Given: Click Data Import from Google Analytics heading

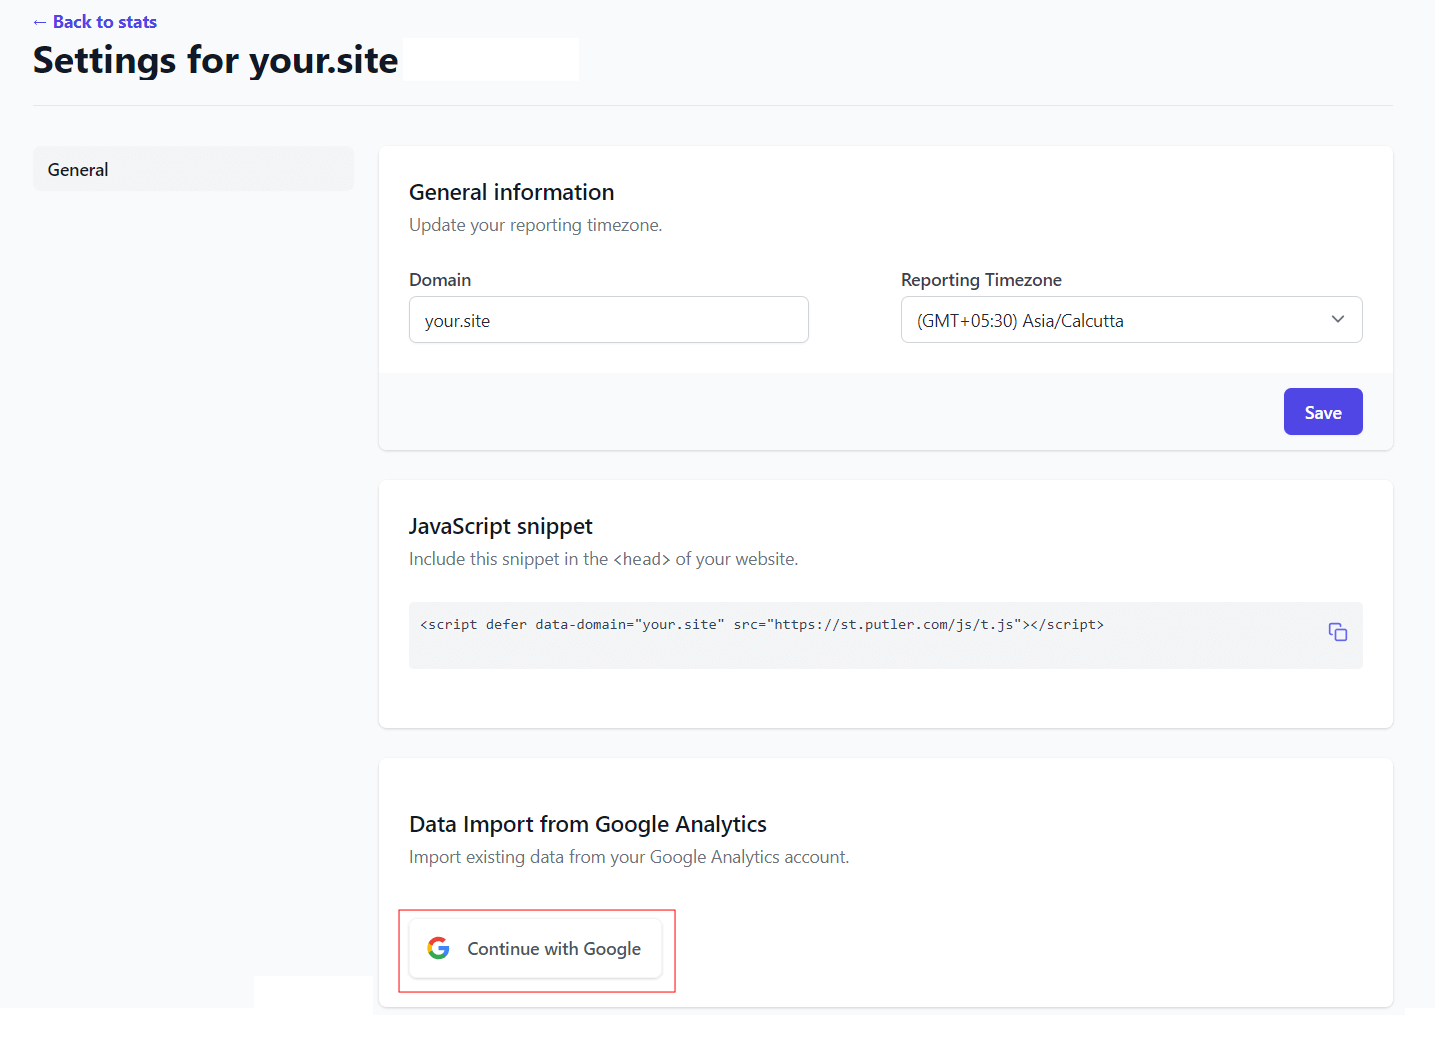Looking at the screenshot, I should [588, 824].
